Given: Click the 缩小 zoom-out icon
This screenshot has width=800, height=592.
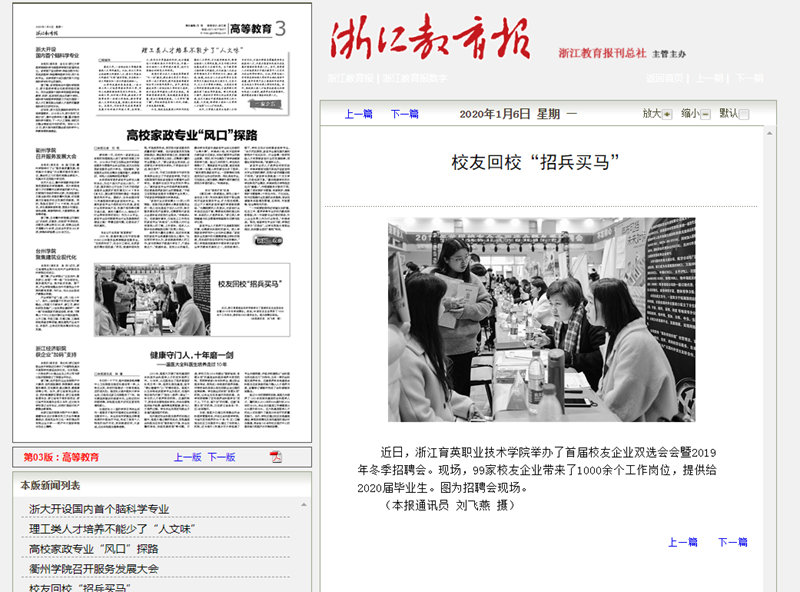Looking at the screenshot, I should (705, 114).
